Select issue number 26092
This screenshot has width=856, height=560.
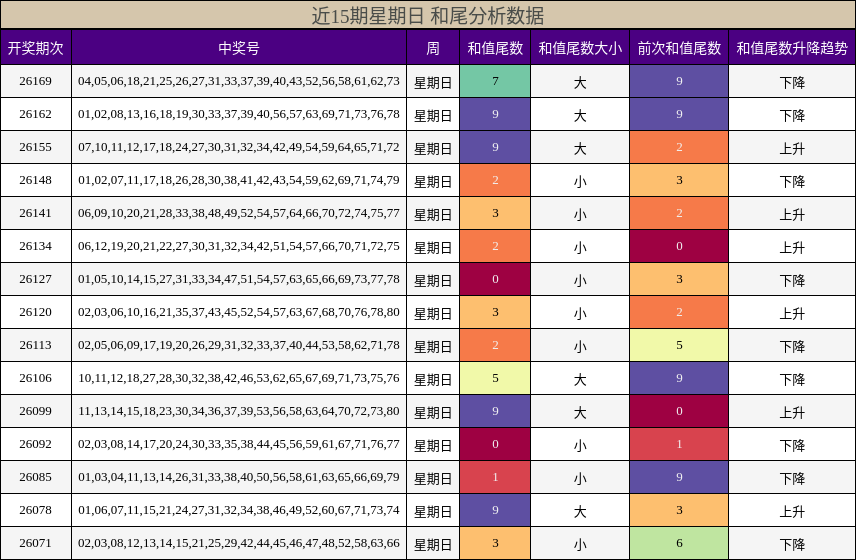(35, 444)
